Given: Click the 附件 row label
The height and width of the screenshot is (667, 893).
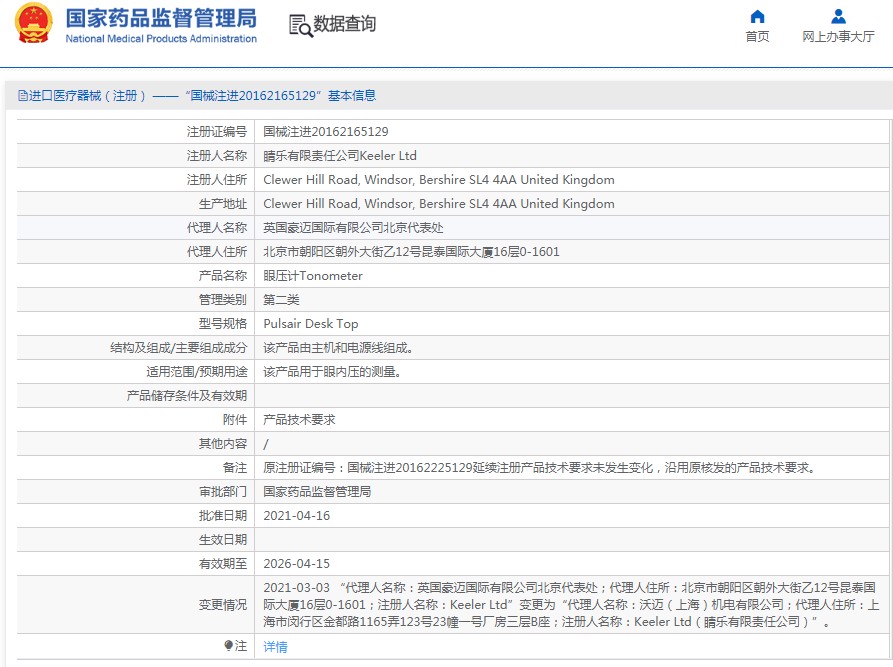Looking at the screenshot, I should 235,420.
